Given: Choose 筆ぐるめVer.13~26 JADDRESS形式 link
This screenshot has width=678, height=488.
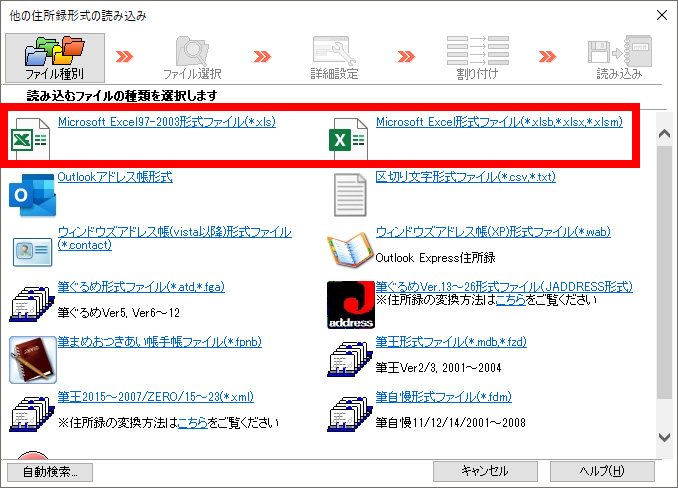Looking at the screenshot, I should click(x=504, y=287).
